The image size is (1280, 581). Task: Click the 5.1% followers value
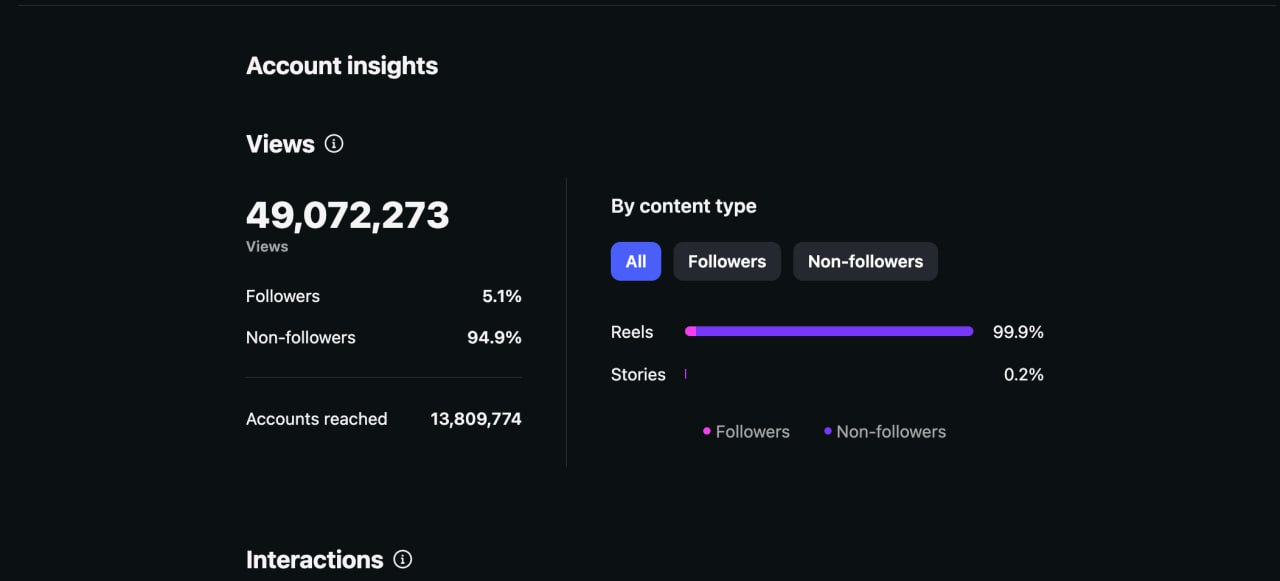[502, 296]
